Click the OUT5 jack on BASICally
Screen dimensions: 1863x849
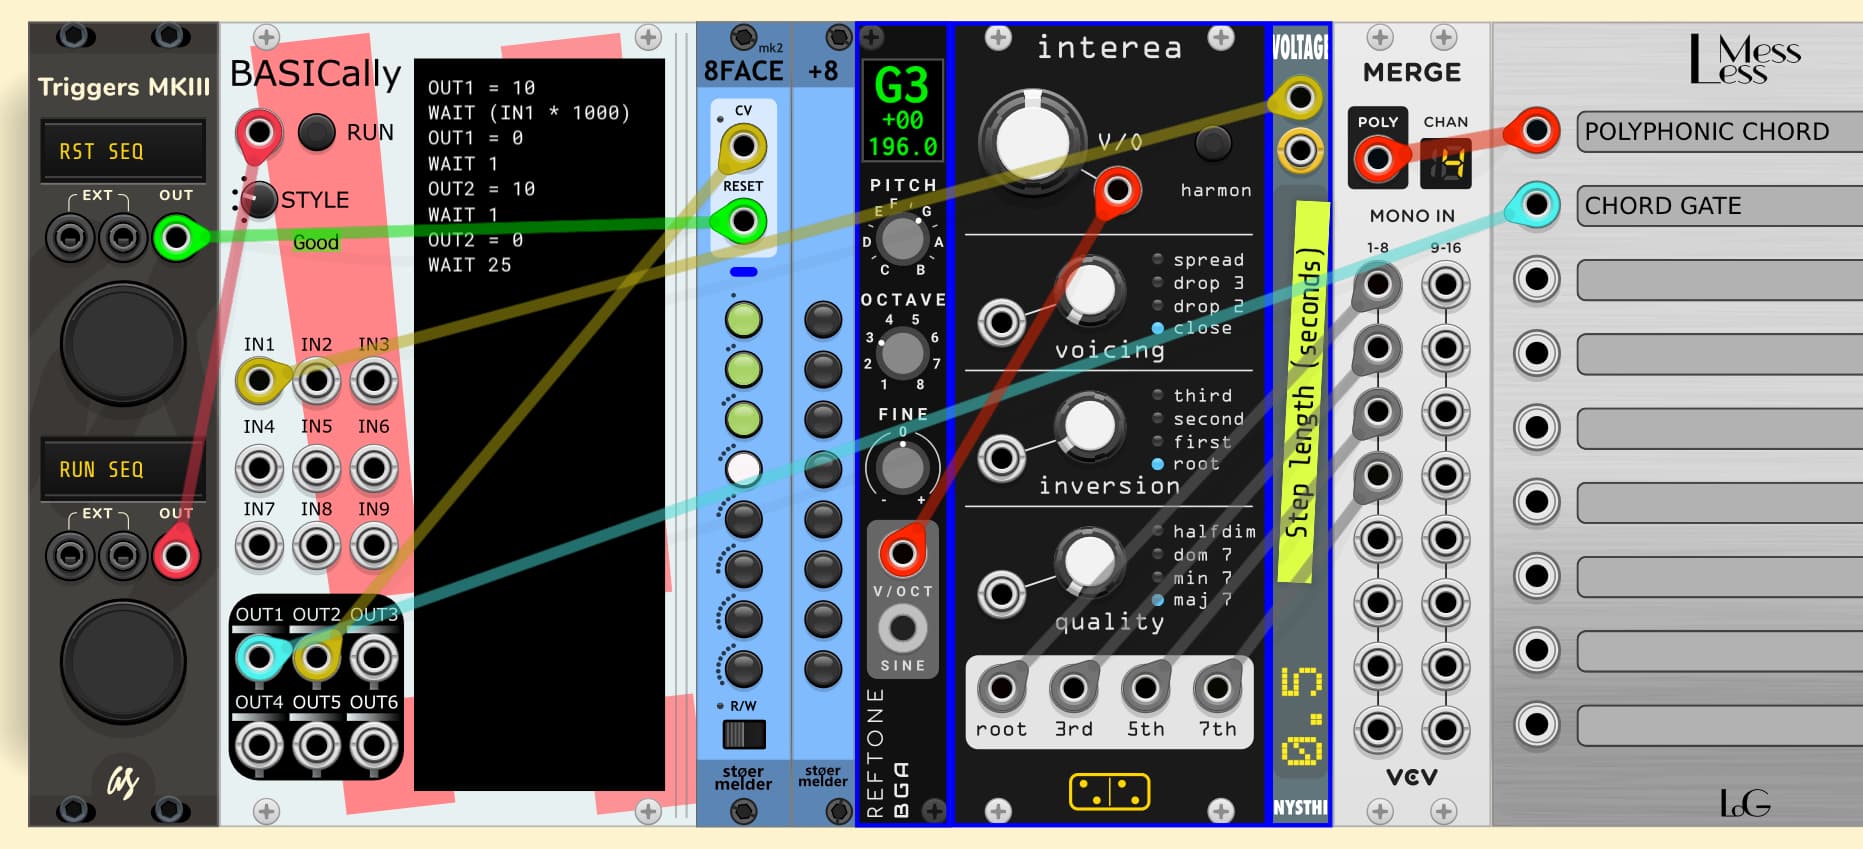316,744
